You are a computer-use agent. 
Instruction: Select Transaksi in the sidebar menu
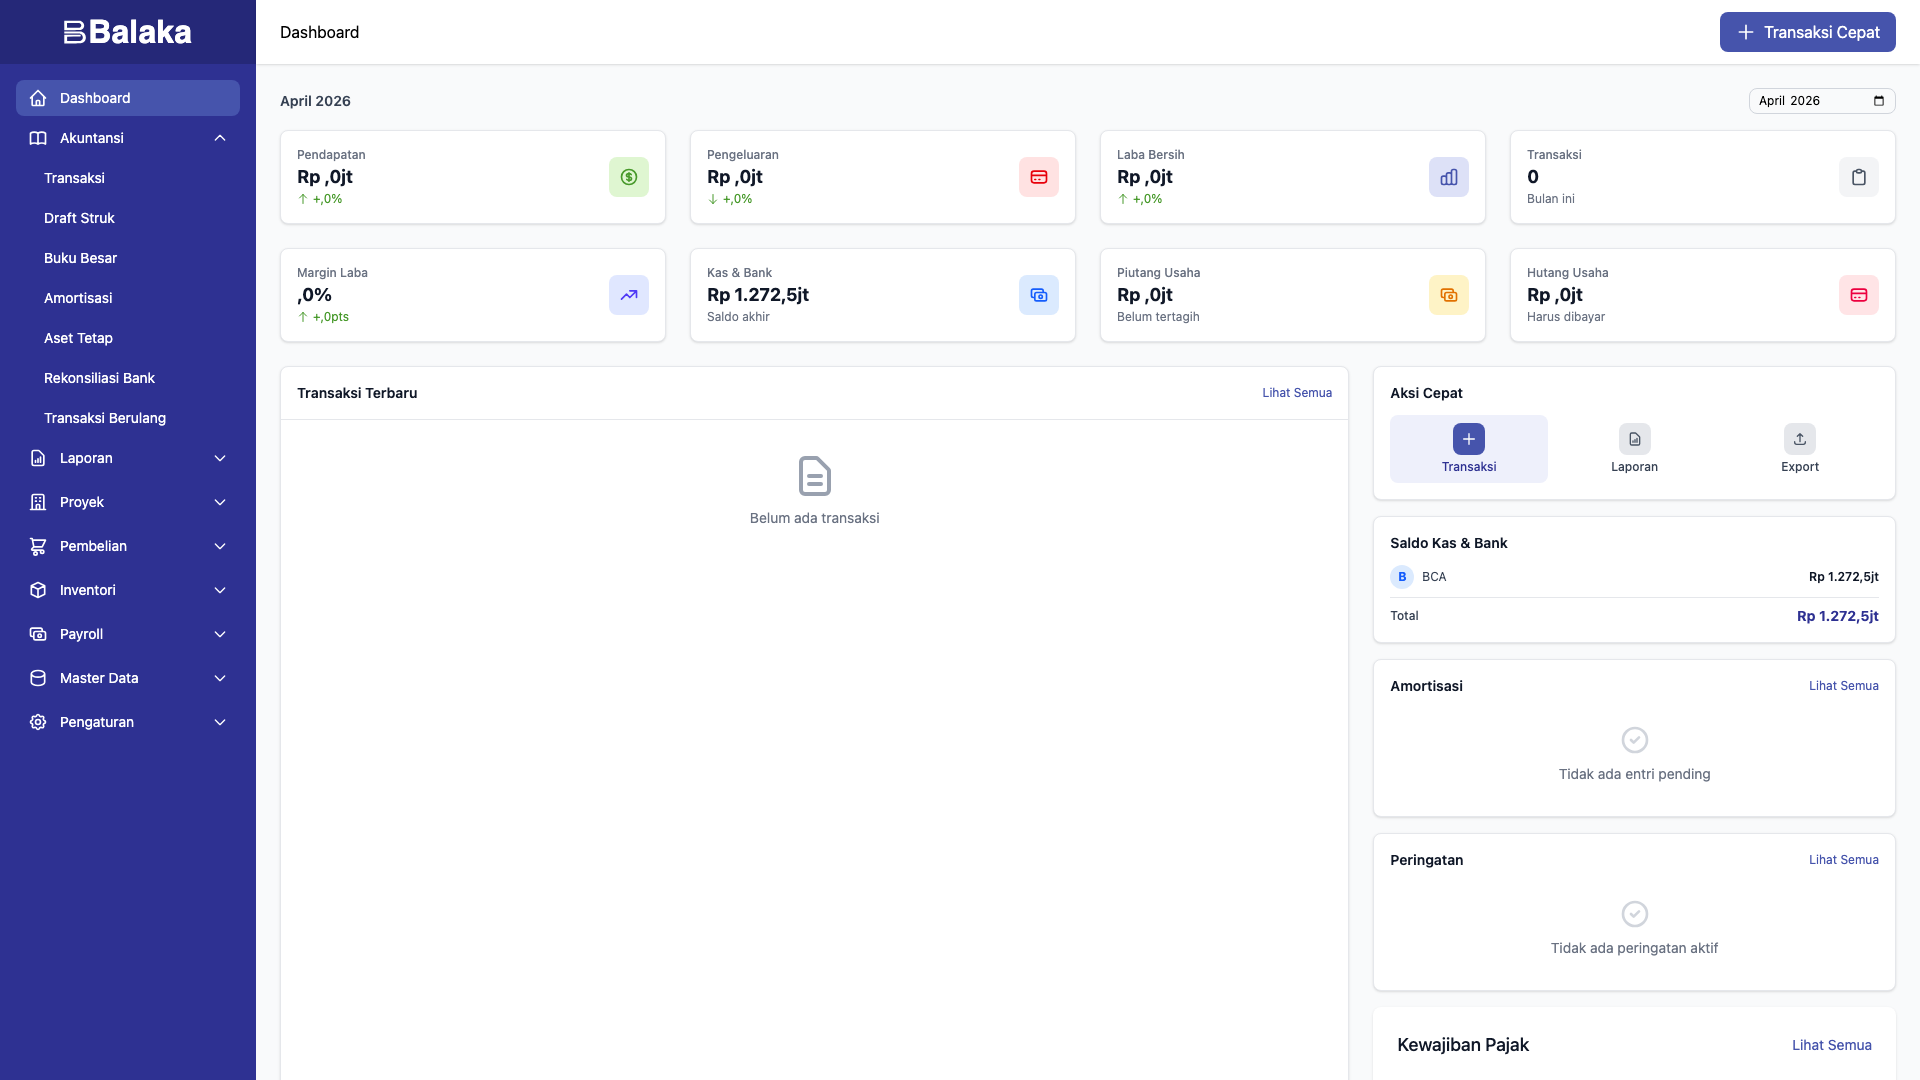click(74, 178)
